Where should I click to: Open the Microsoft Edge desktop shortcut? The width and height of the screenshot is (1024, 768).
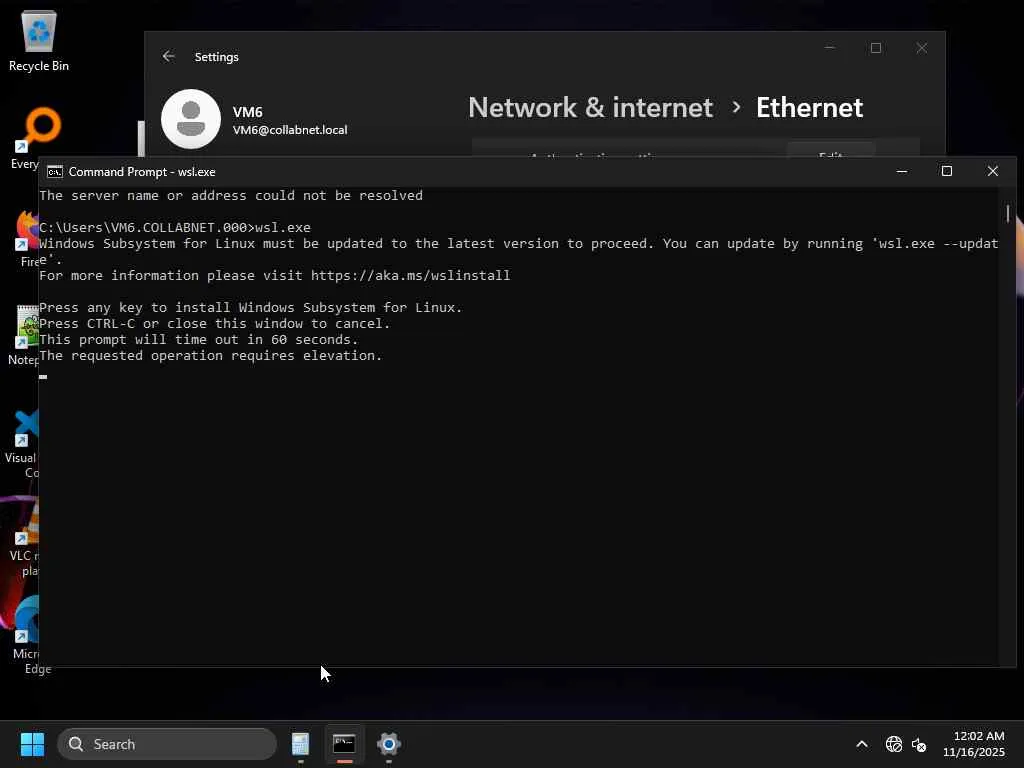(26, 633)
